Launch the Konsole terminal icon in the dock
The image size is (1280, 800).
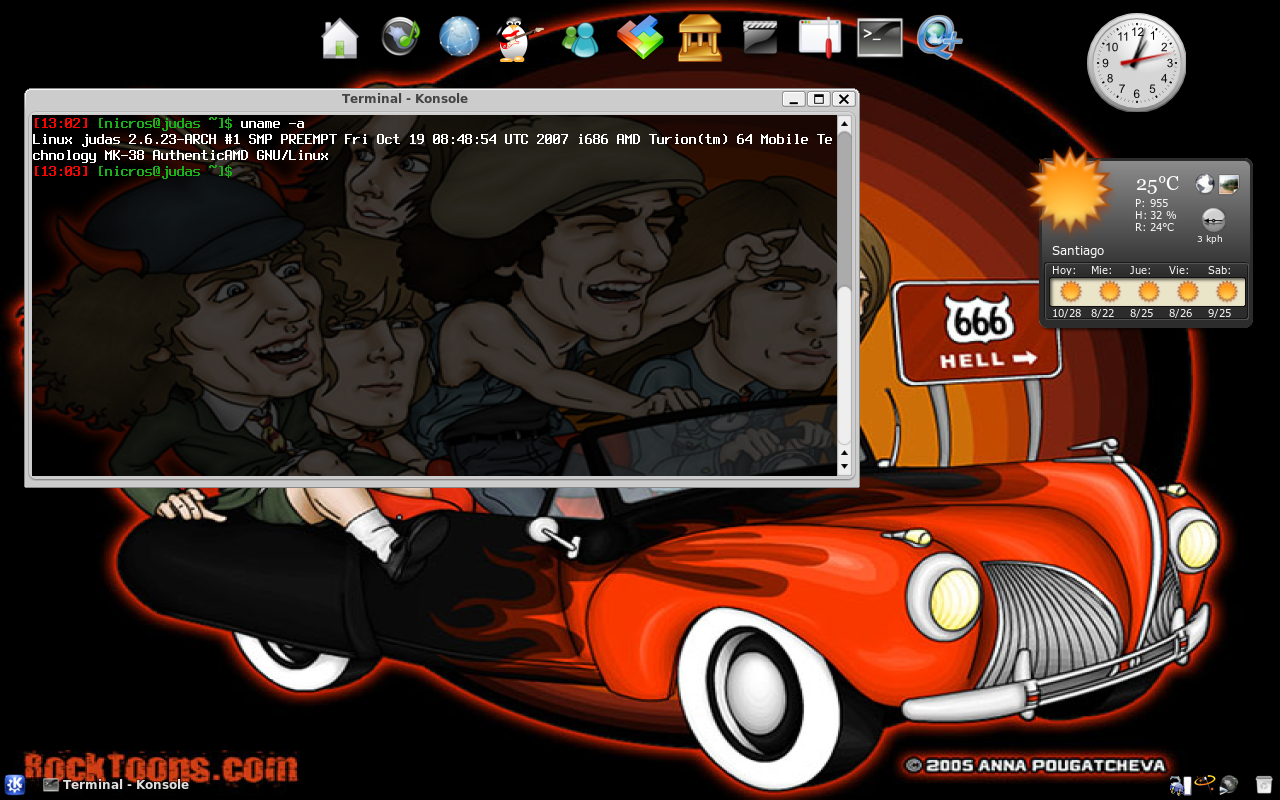click(x=879, y=37)
